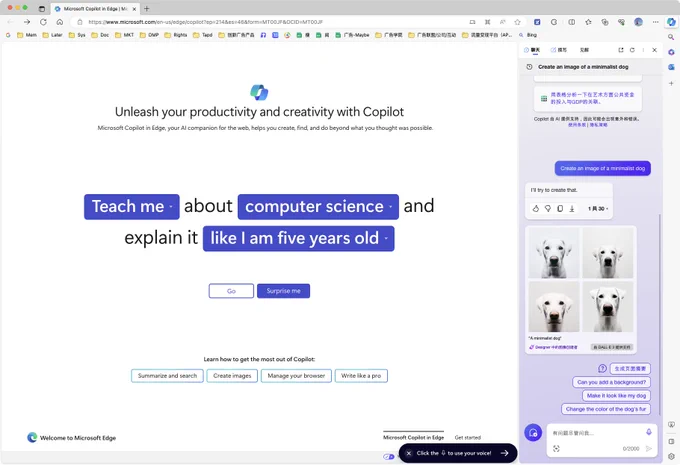Select the 'Get started' bottom tab
The height and width of the screenshot is (465, 680).
pos(468,437)
